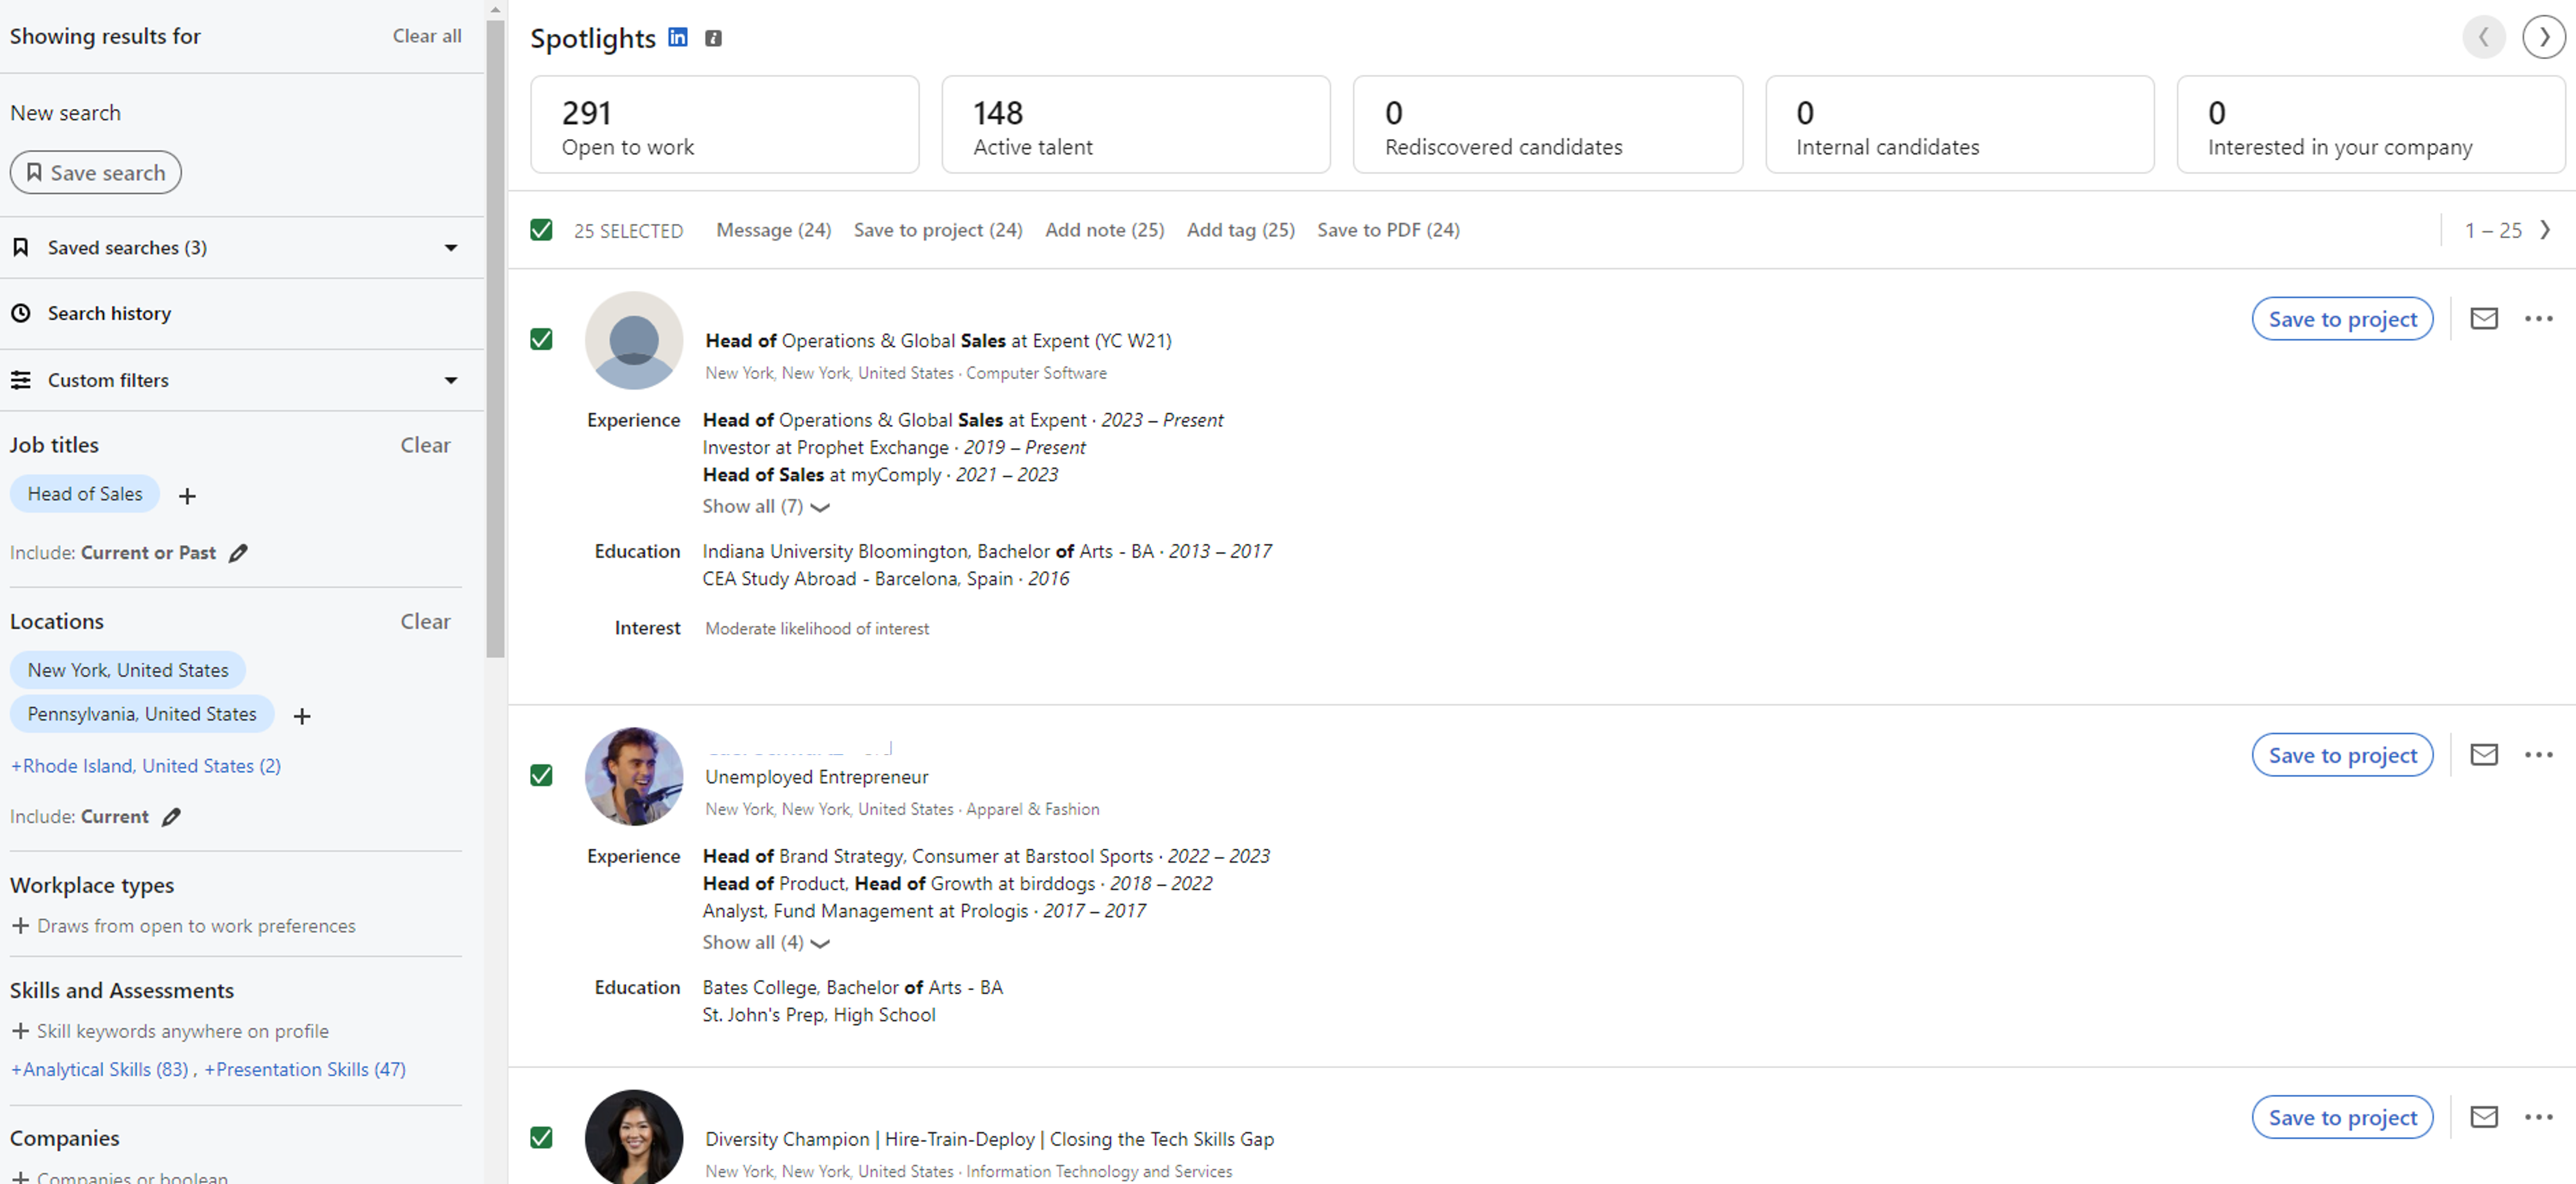Image resolution: width=2576 pixels, height=1184 pixels.
Task: Expand the Saved searches (3) dropdown
Action: pos(451,248)
